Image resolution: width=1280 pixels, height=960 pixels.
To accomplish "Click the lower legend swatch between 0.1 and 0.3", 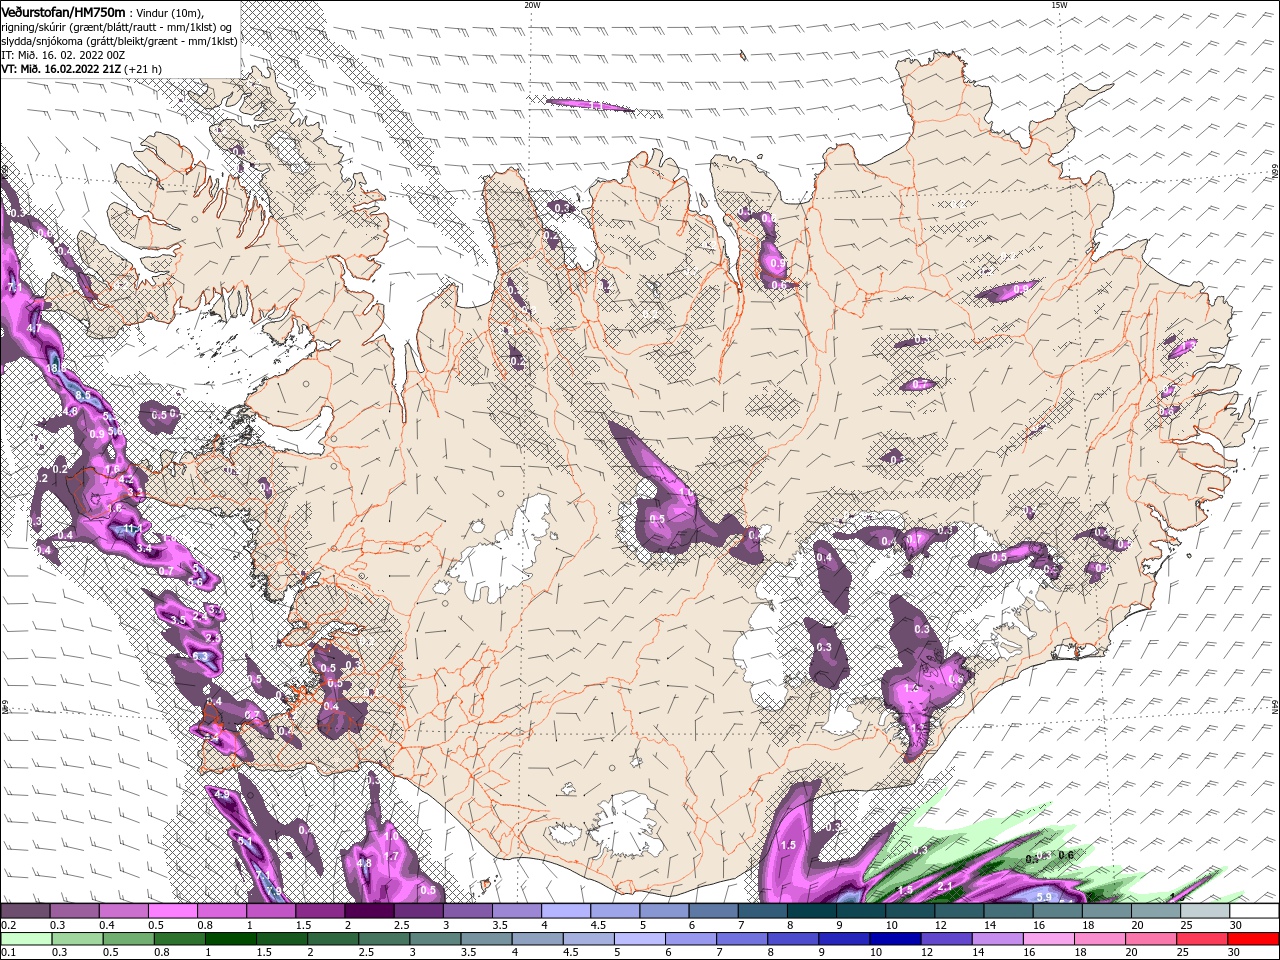I will (x=25, y=939).
